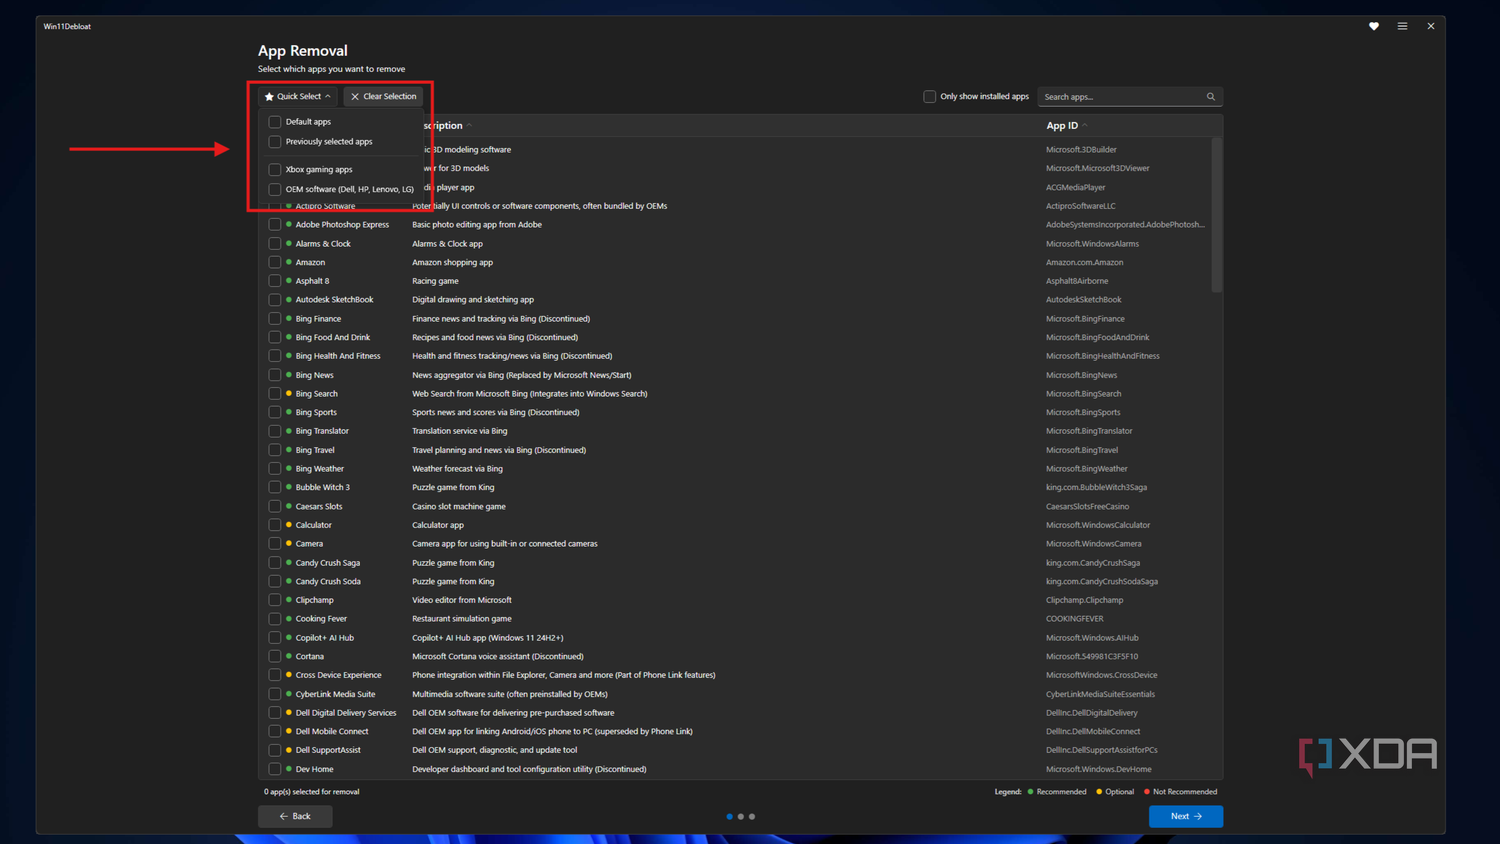Viewport: 1500px width, 844px height.
Task: Tick the Calculator checkbox
Action: point(275,525)
